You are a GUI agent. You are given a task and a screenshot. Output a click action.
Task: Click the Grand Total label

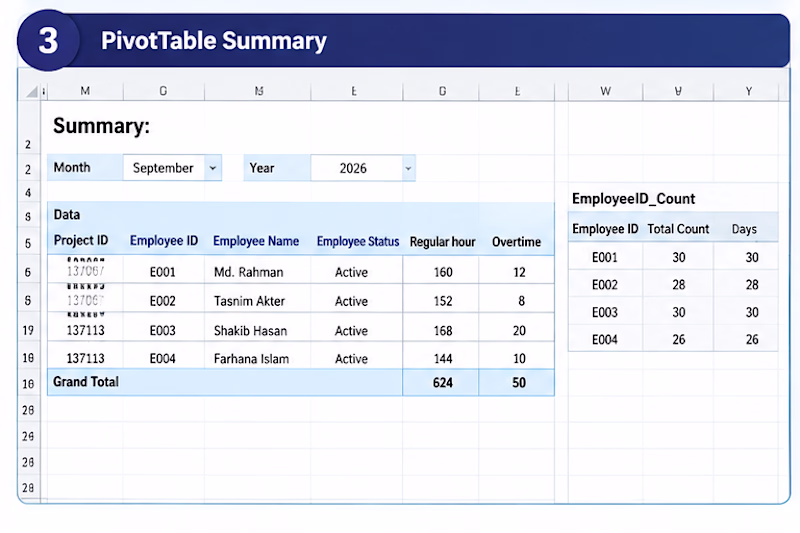pos(86,382)
